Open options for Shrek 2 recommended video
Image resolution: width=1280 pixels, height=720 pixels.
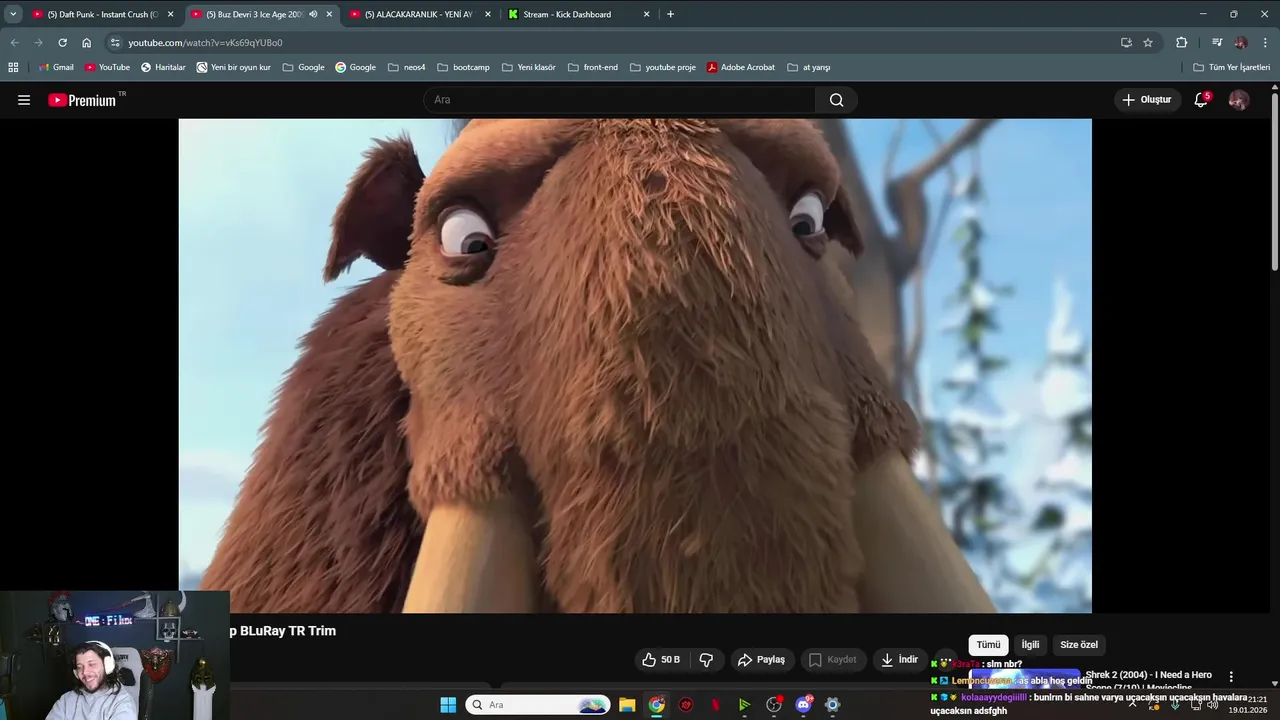coord(1231,677)
